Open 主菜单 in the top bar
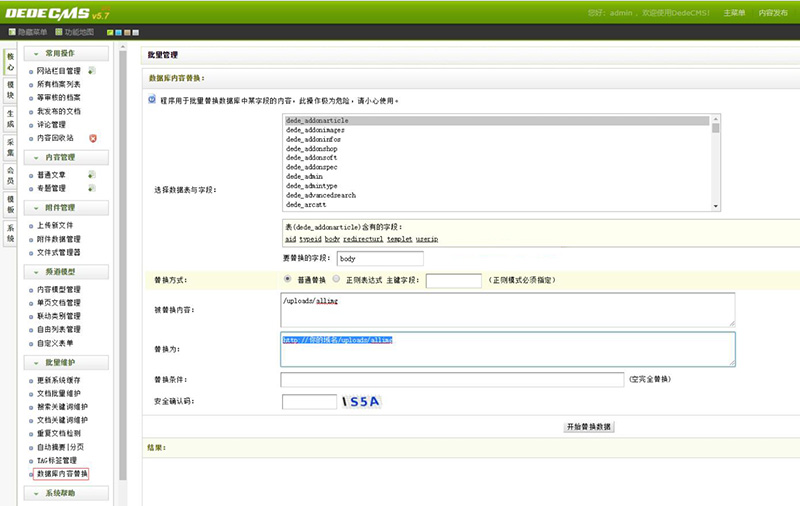Image resolution: width=800 pixels, height=506 pixels. tap(734, 13)
